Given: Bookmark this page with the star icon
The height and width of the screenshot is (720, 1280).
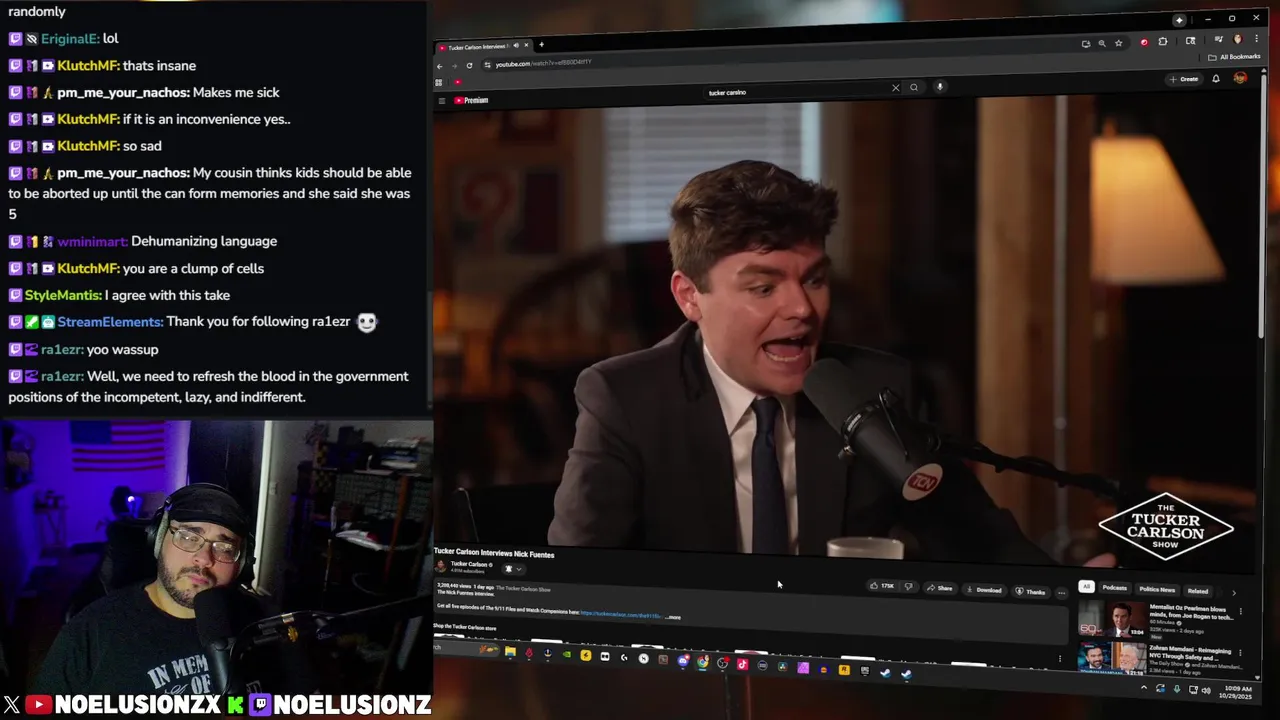Looking at the screenshot, I should pos(1119,43).
